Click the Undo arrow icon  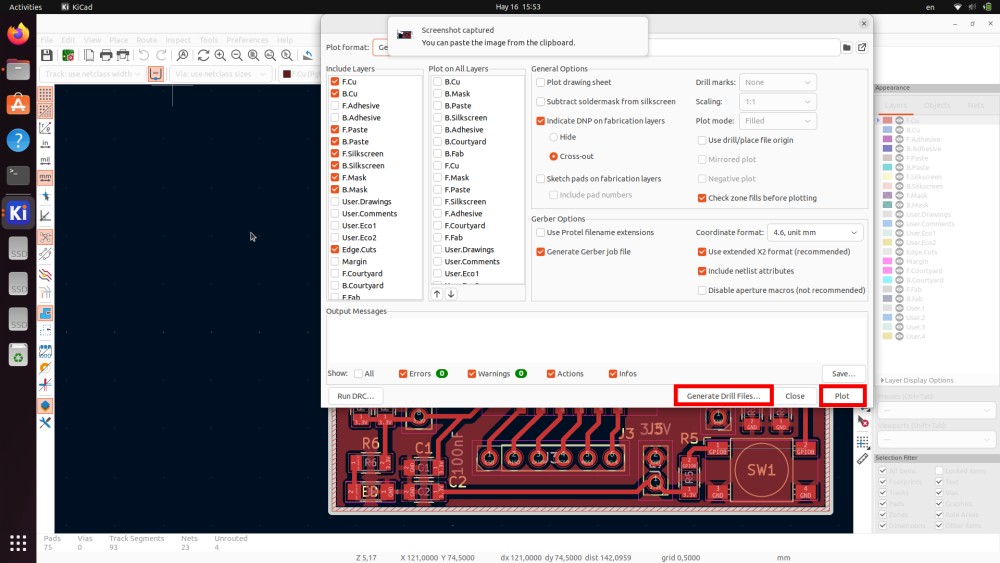click(144, 55)
